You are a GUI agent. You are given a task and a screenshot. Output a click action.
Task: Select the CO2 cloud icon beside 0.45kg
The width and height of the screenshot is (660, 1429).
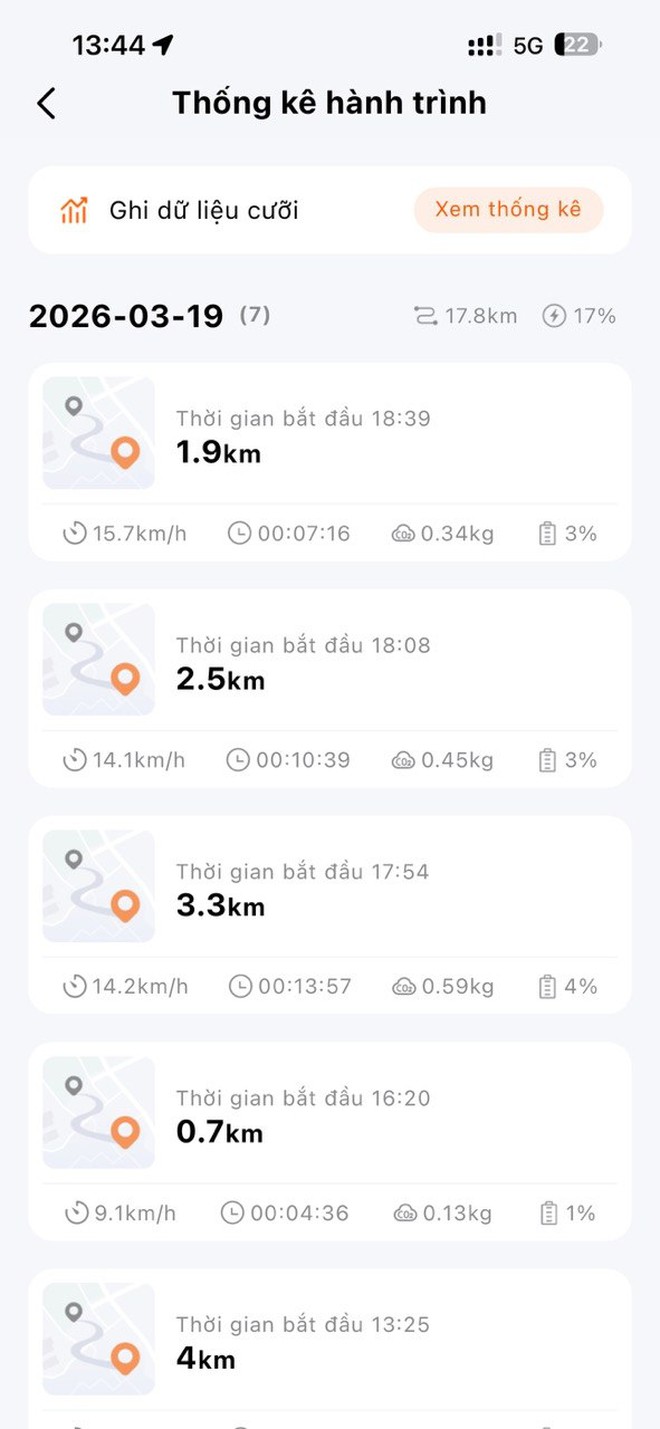pos(404,759)
